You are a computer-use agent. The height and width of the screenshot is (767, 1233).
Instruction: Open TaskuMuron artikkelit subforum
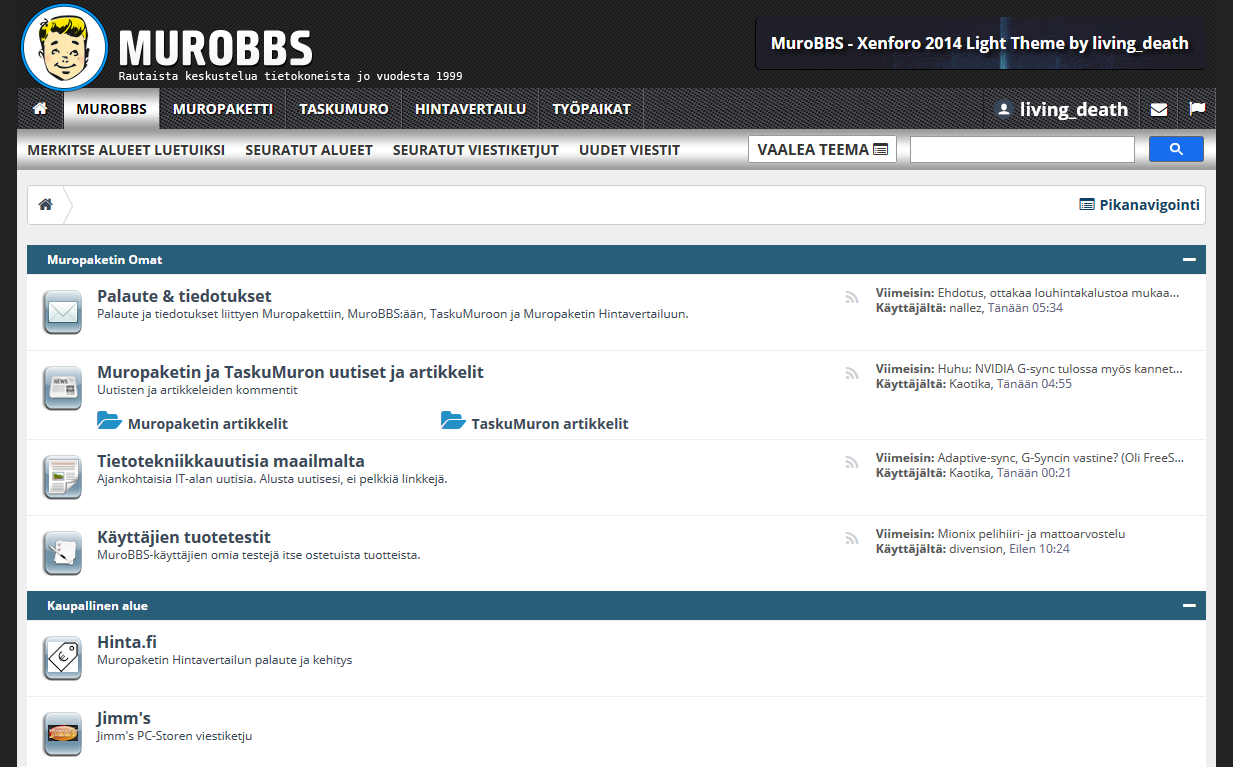(550, 423)
